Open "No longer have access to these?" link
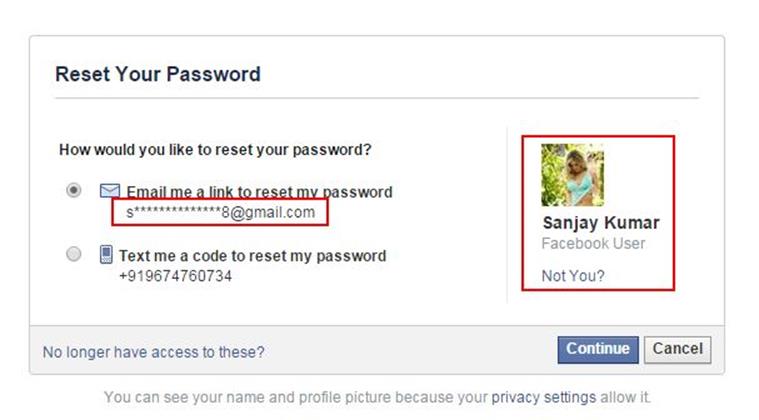The height and width of the screenshot is (420, 759). pos(154,352)
